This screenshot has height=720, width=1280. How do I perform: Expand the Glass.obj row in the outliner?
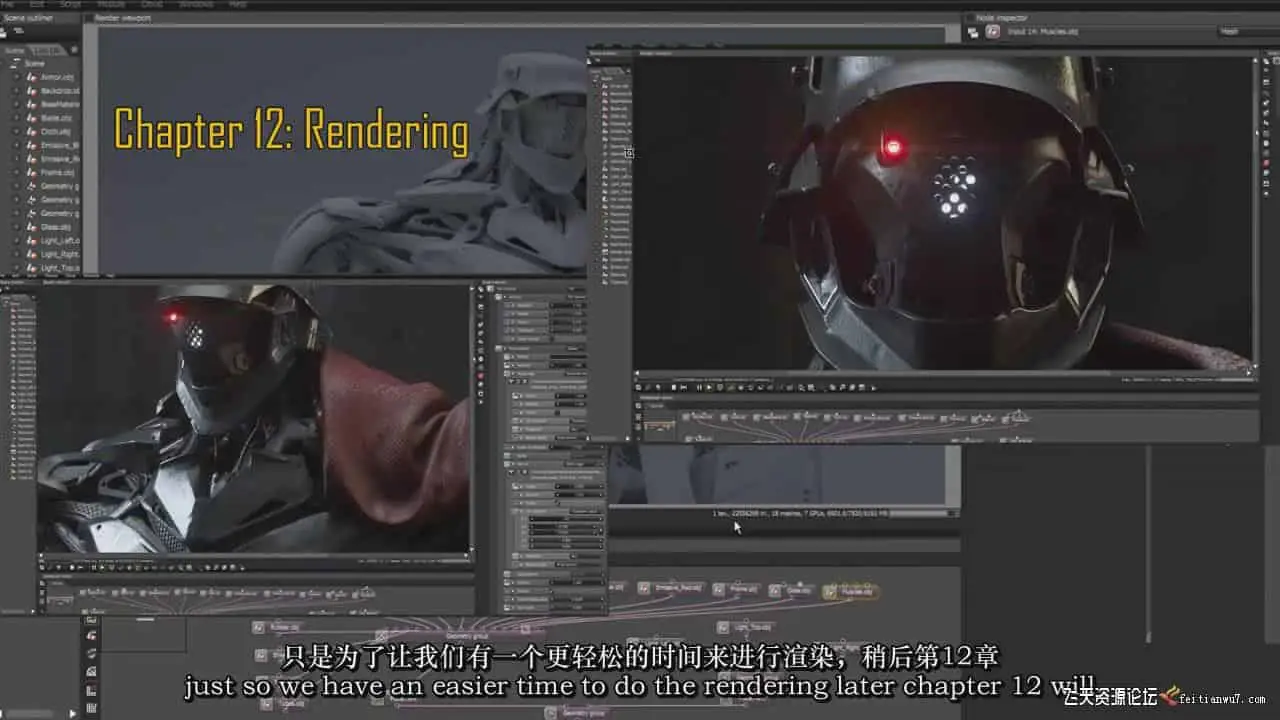(x=16, y=227)
